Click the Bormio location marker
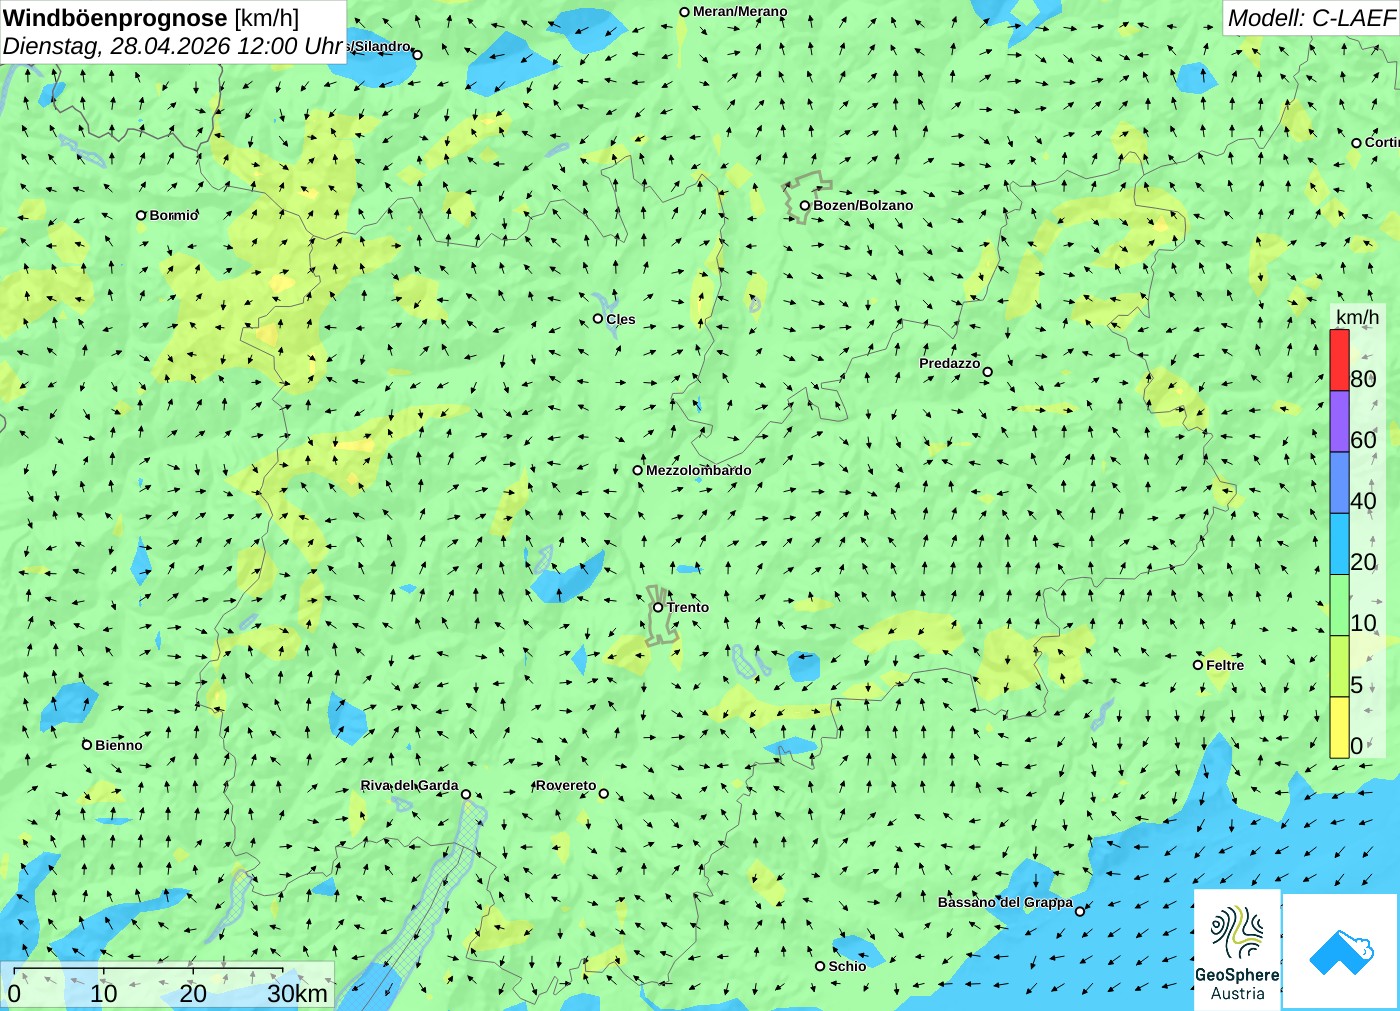 pos(141,215)
